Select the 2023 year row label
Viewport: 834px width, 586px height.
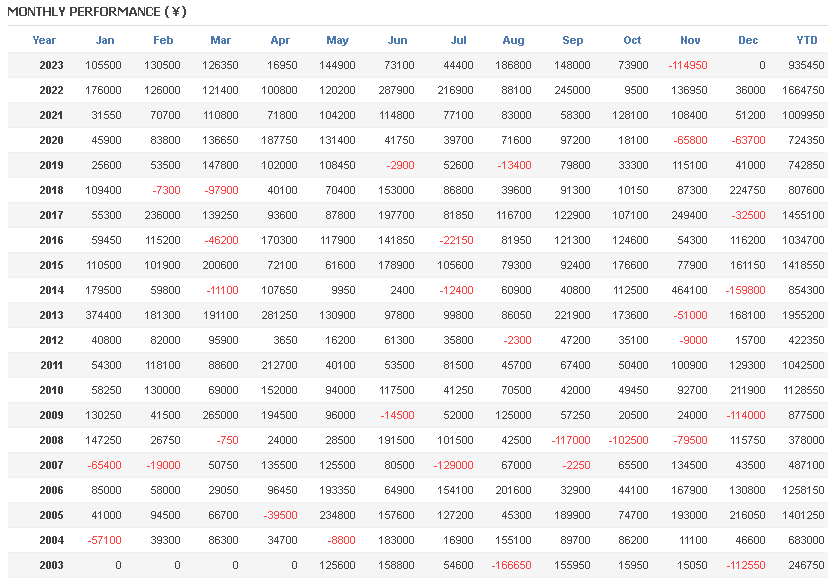coord(51,65)
